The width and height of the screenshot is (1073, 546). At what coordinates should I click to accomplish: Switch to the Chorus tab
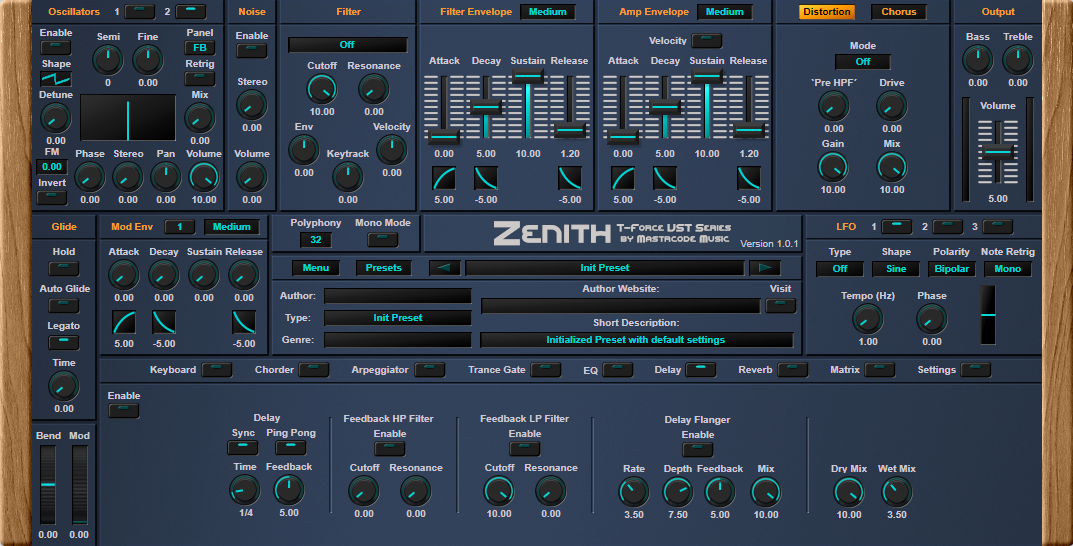tap(899, 12)
